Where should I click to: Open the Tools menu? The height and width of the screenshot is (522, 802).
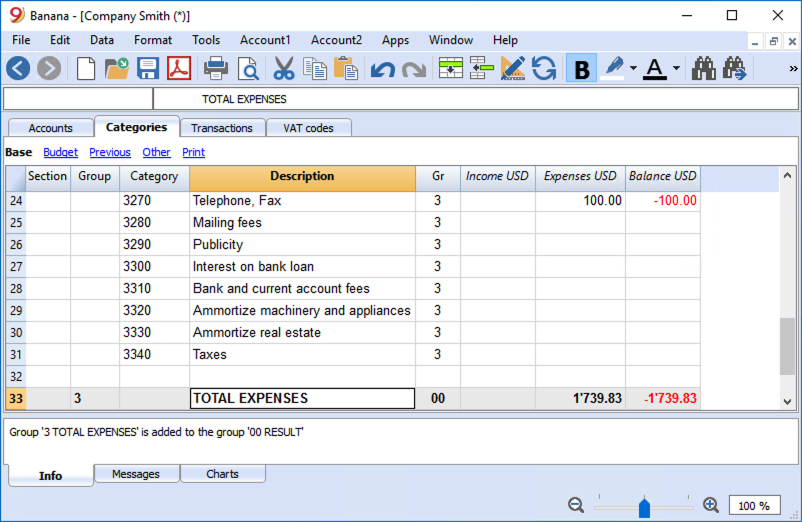[x=206, y=40]
